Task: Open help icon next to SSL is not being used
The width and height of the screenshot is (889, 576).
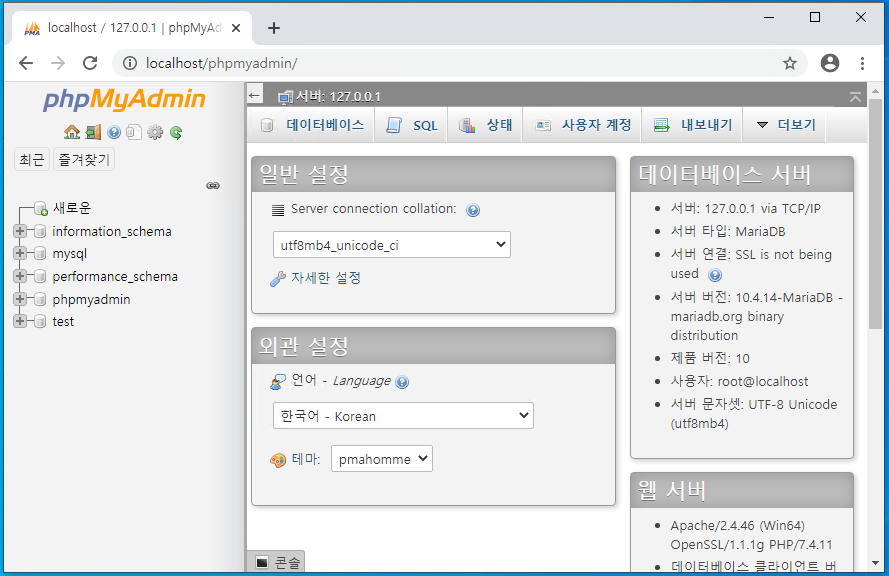Action: coord(715,275)
